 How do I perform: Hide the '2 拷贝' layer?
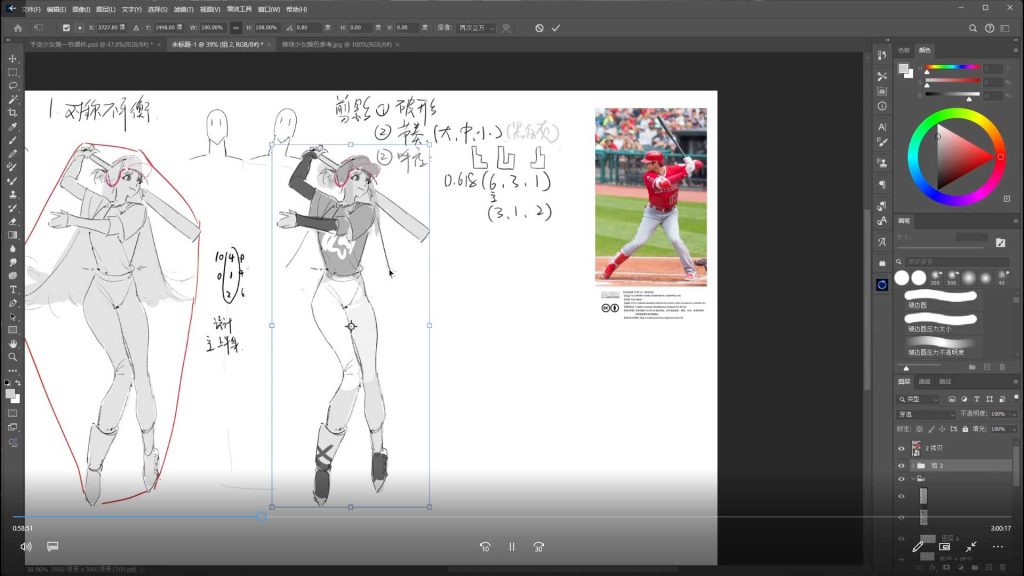[901, 449]
